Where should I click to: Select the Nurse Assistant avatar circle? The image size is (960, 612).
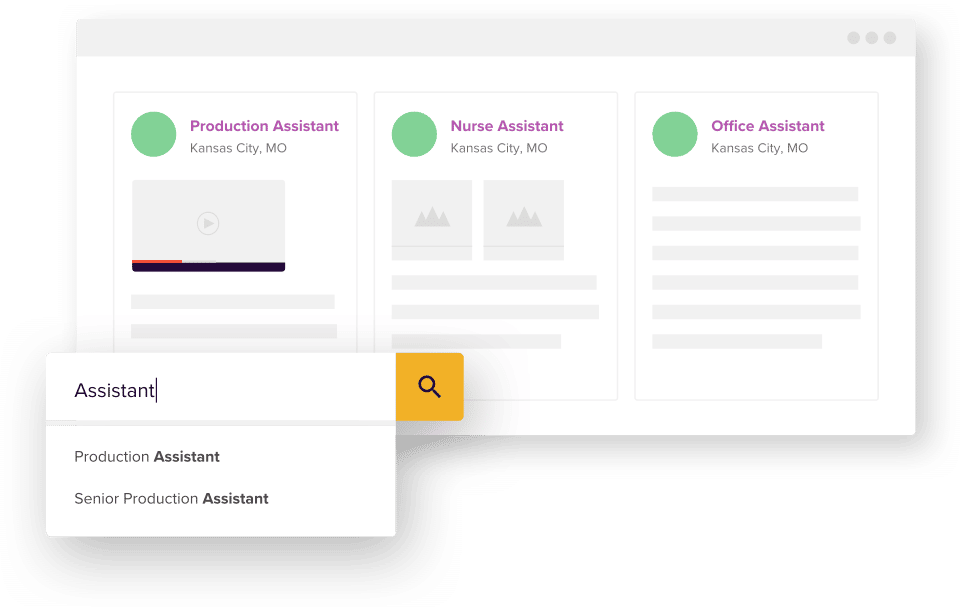pos(414,134)
